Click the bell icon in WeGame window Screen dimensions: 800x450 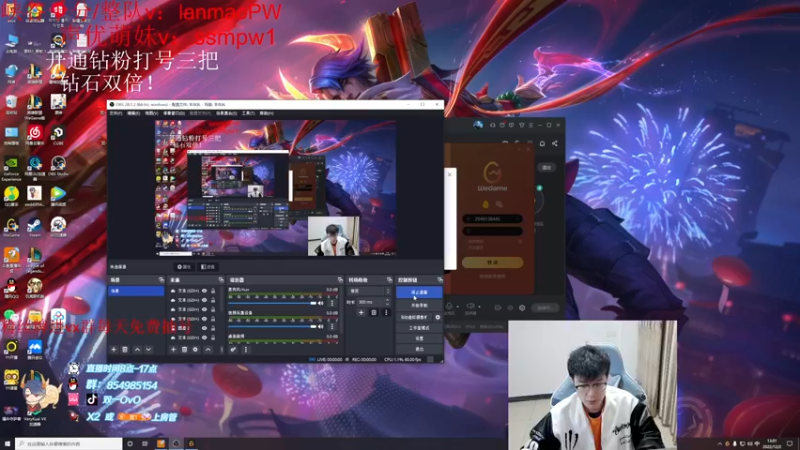coord(542,143)
